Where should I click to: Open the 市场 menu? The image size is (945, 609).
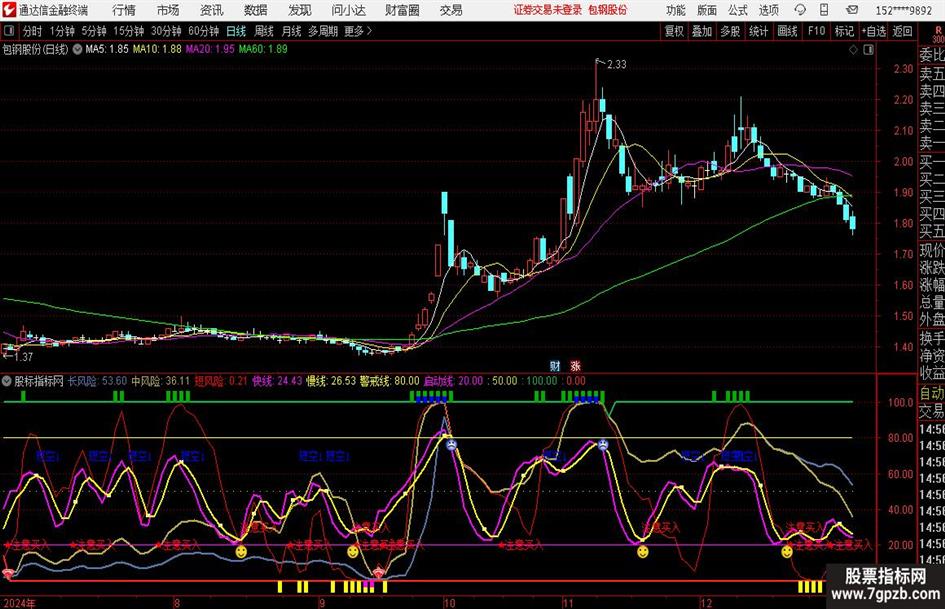tap(168, 10)
